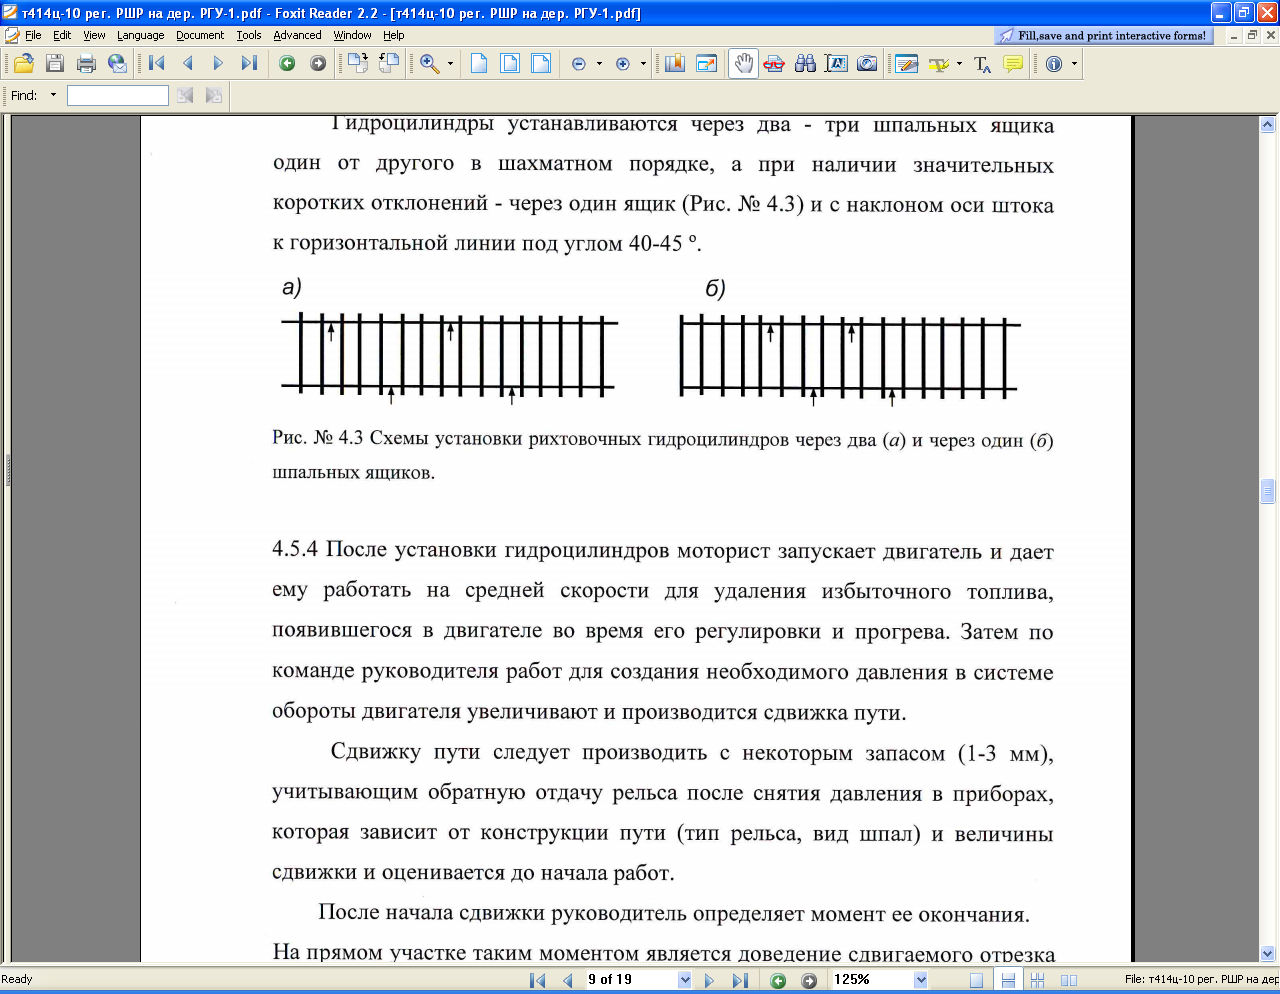Image resolution: width=1280 pixels, height=994 pixels.
Task: Rotate pages clockwise icon
Action: point(357,64)
